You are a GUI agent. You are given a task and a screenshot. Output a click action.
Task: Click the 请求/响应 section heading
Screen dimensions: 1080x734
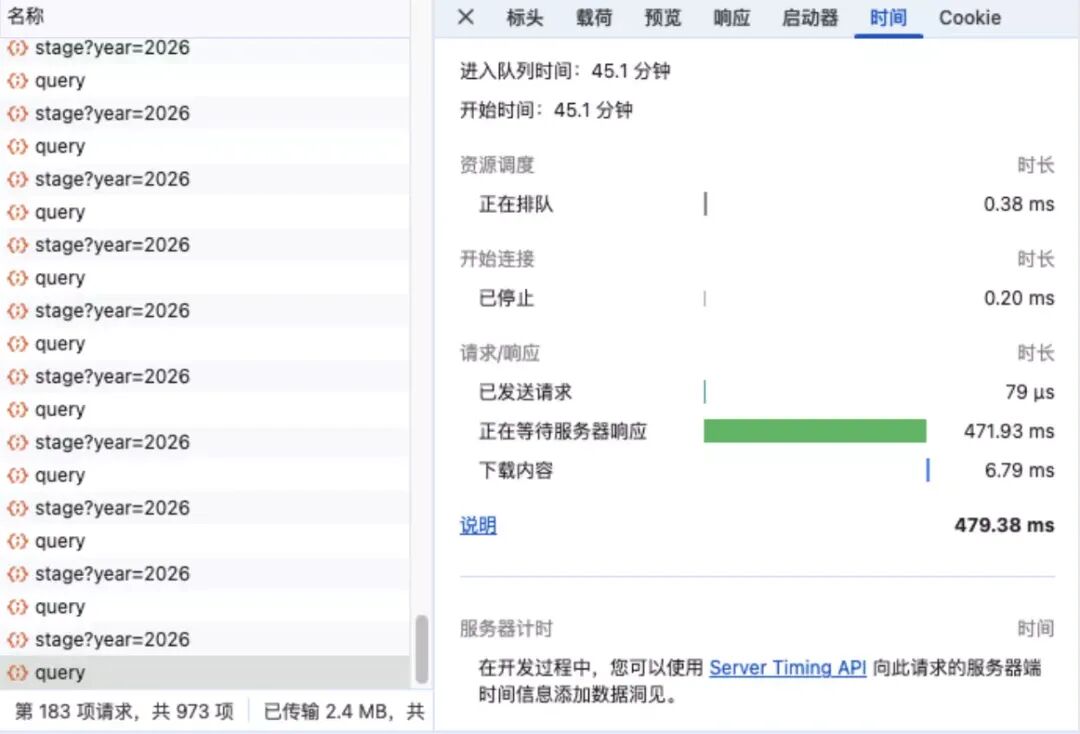(x=499, y=353)
